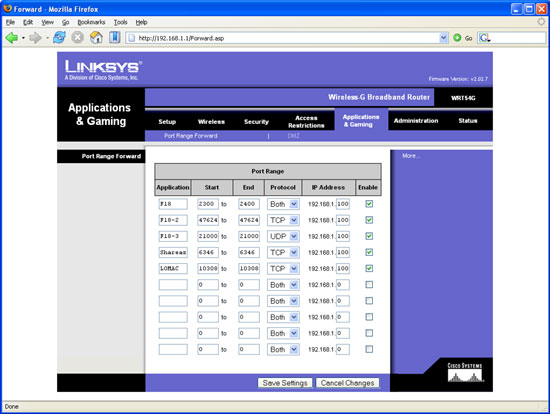Click the Save Settings button
The height and width of the screenshot is (414, 550).
[x=285, y=383]
